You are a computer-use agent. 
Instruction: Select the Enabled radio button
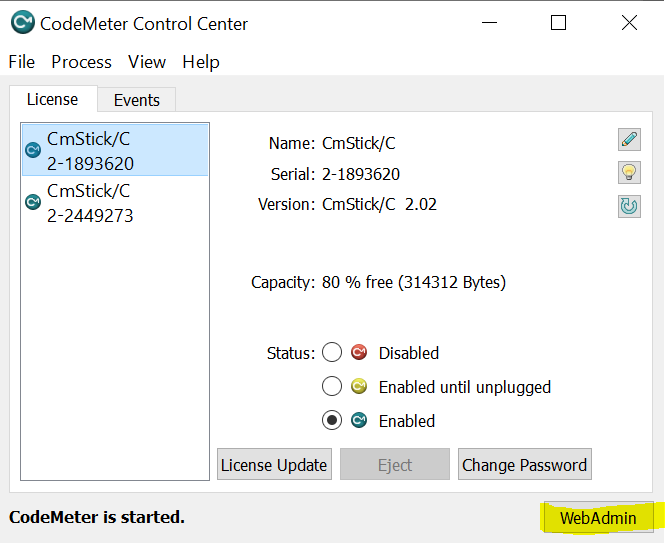(332, 420)
